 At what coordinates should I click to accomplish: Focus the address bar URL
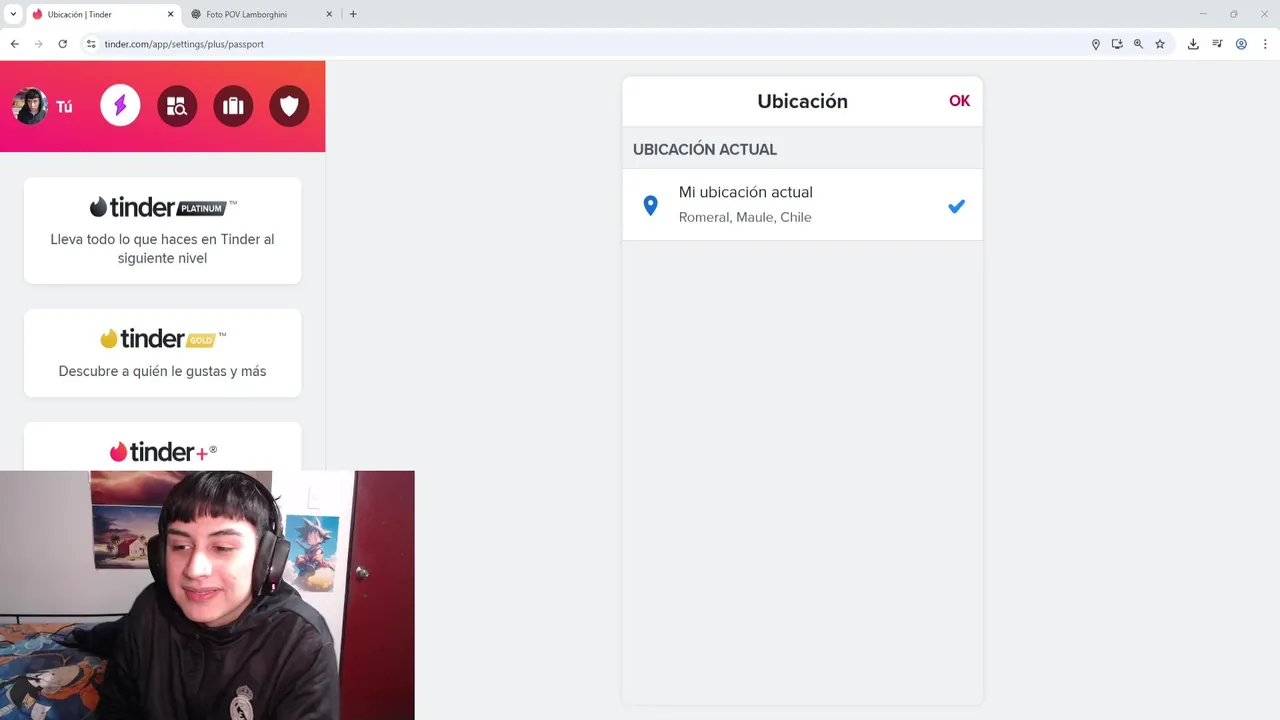(184, 44)
